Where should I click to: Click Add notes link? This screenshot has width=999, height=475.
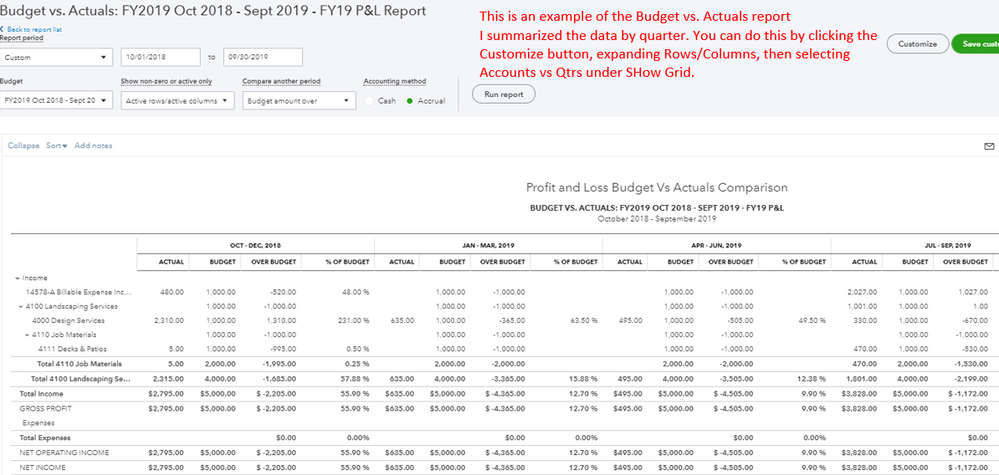click(93, 146)
